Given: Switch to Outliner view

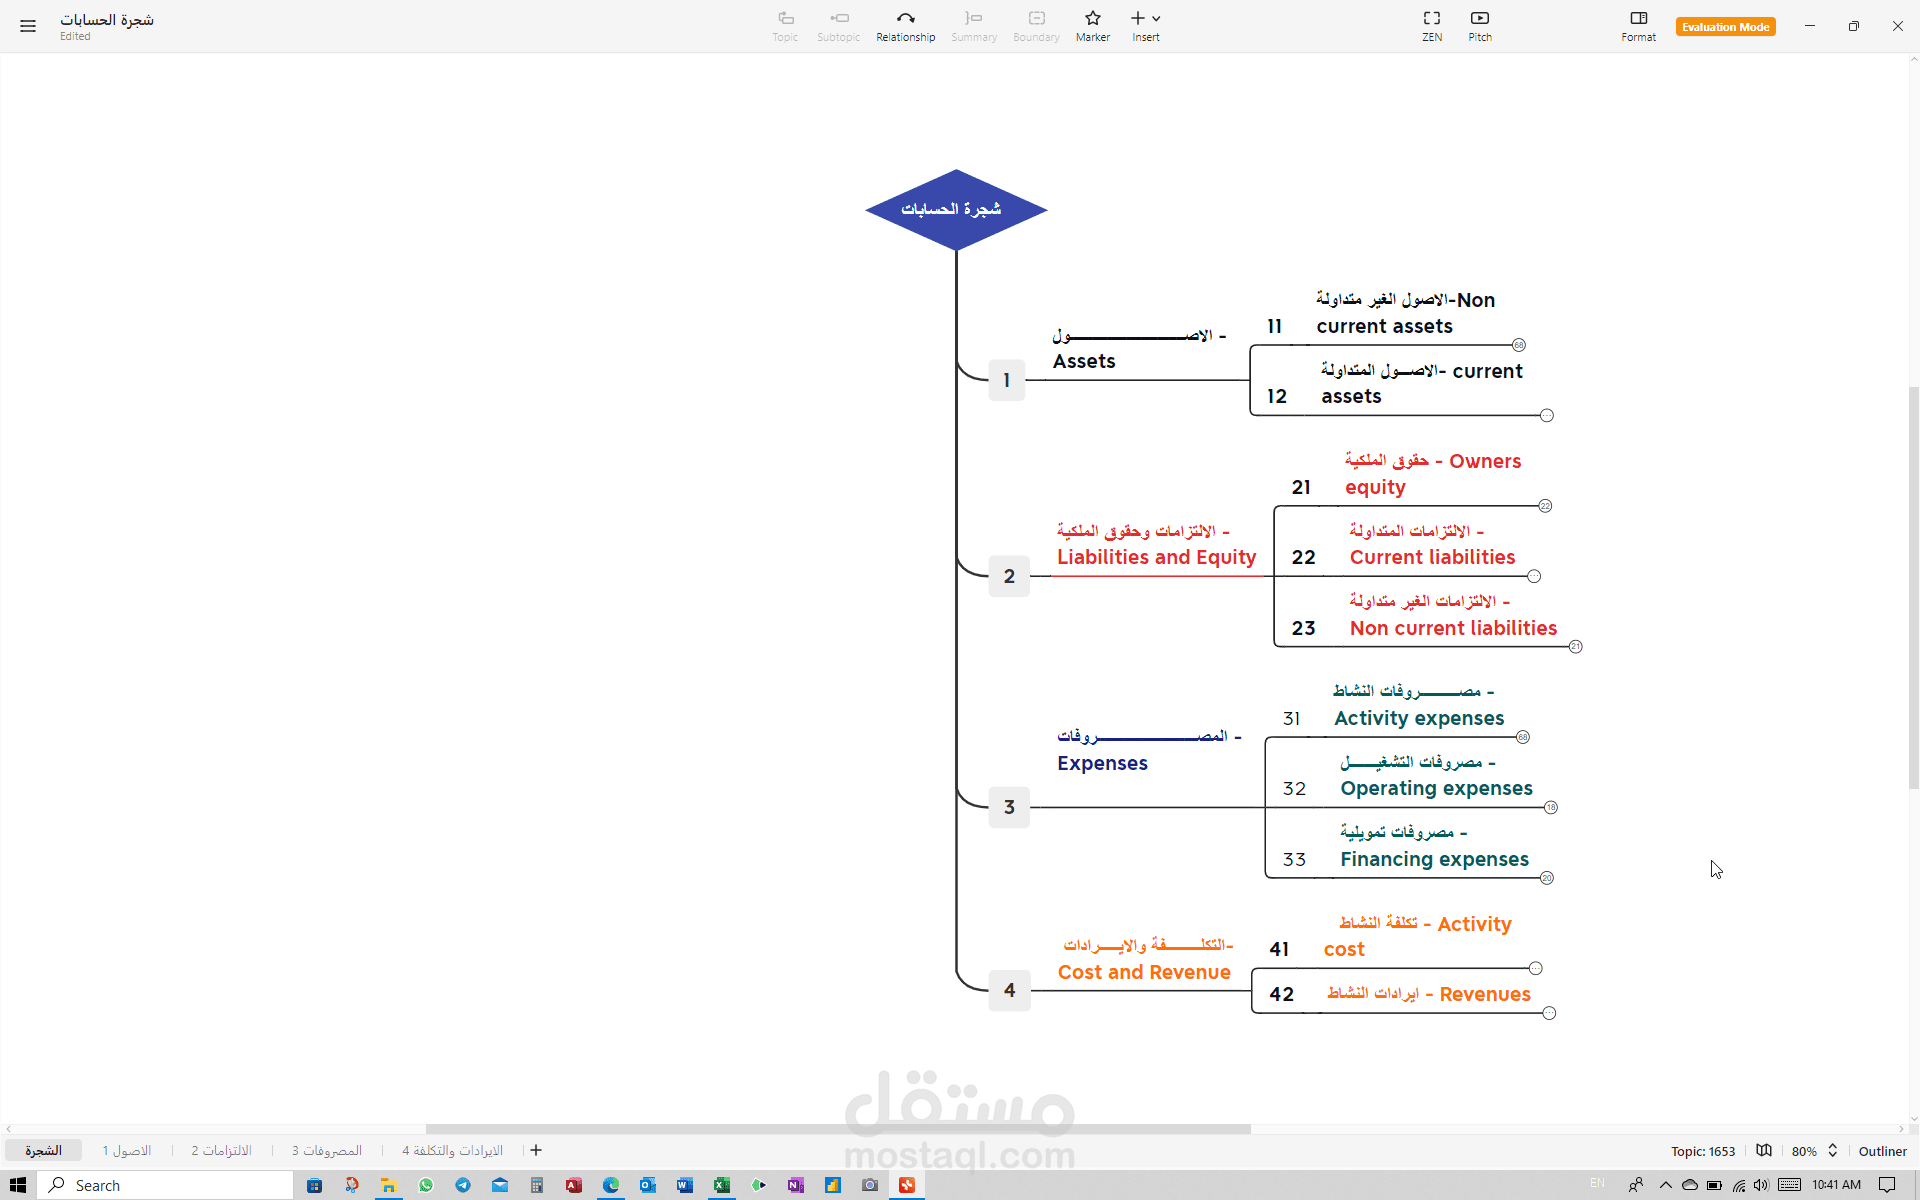Looking at the screenshot, I should click(1882, 1151).
